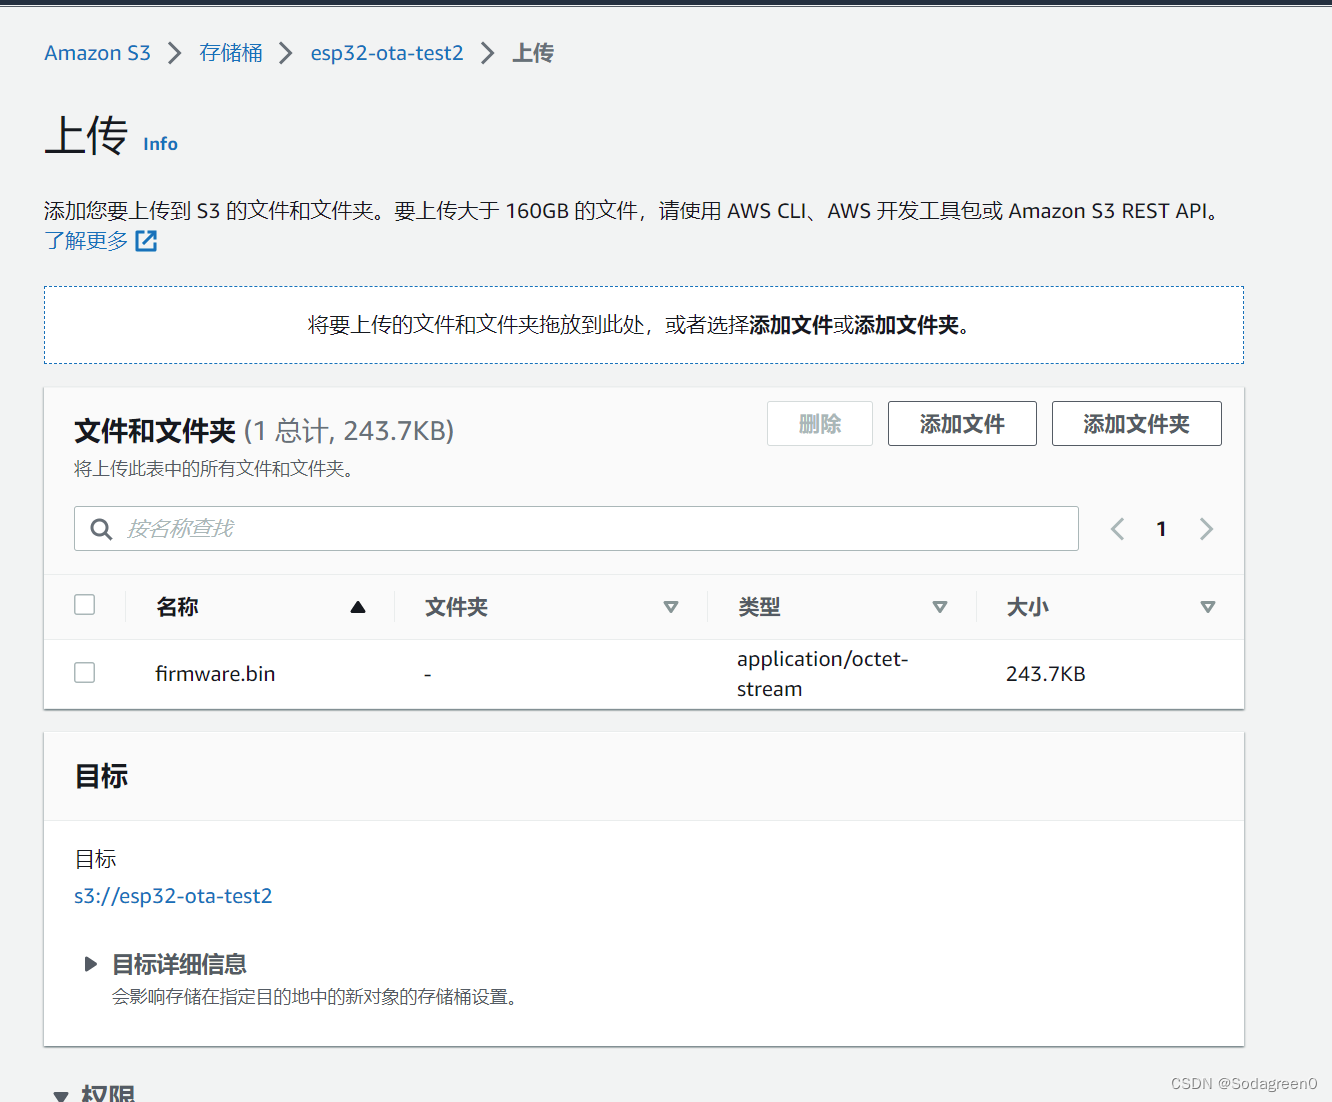The image size is (1332, 1102).
Task: Click the ascending sort arrow on 名称 column
Action: point(358,606)
